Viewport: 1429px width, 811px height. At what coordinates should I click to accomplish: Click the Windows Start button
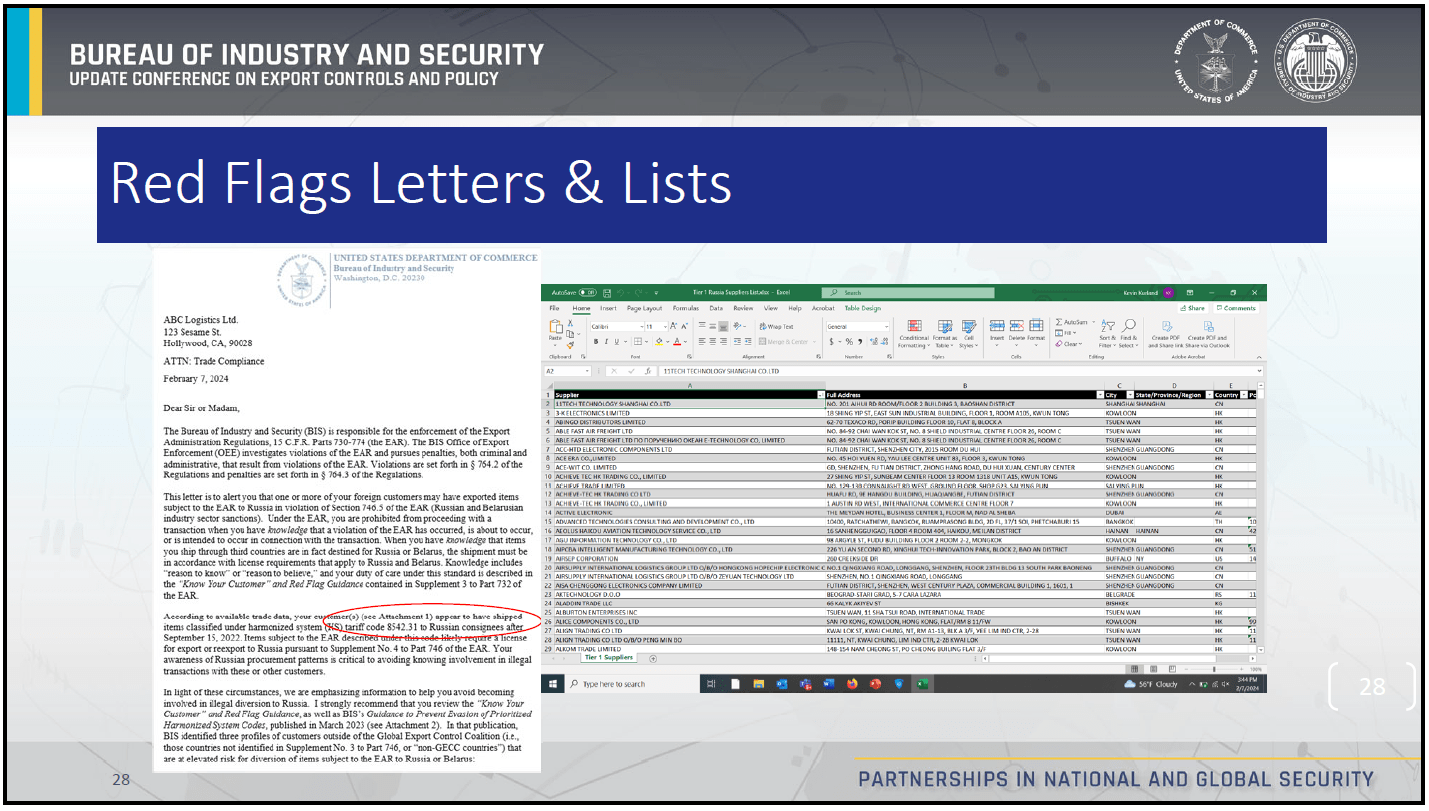tap(553, 684)
